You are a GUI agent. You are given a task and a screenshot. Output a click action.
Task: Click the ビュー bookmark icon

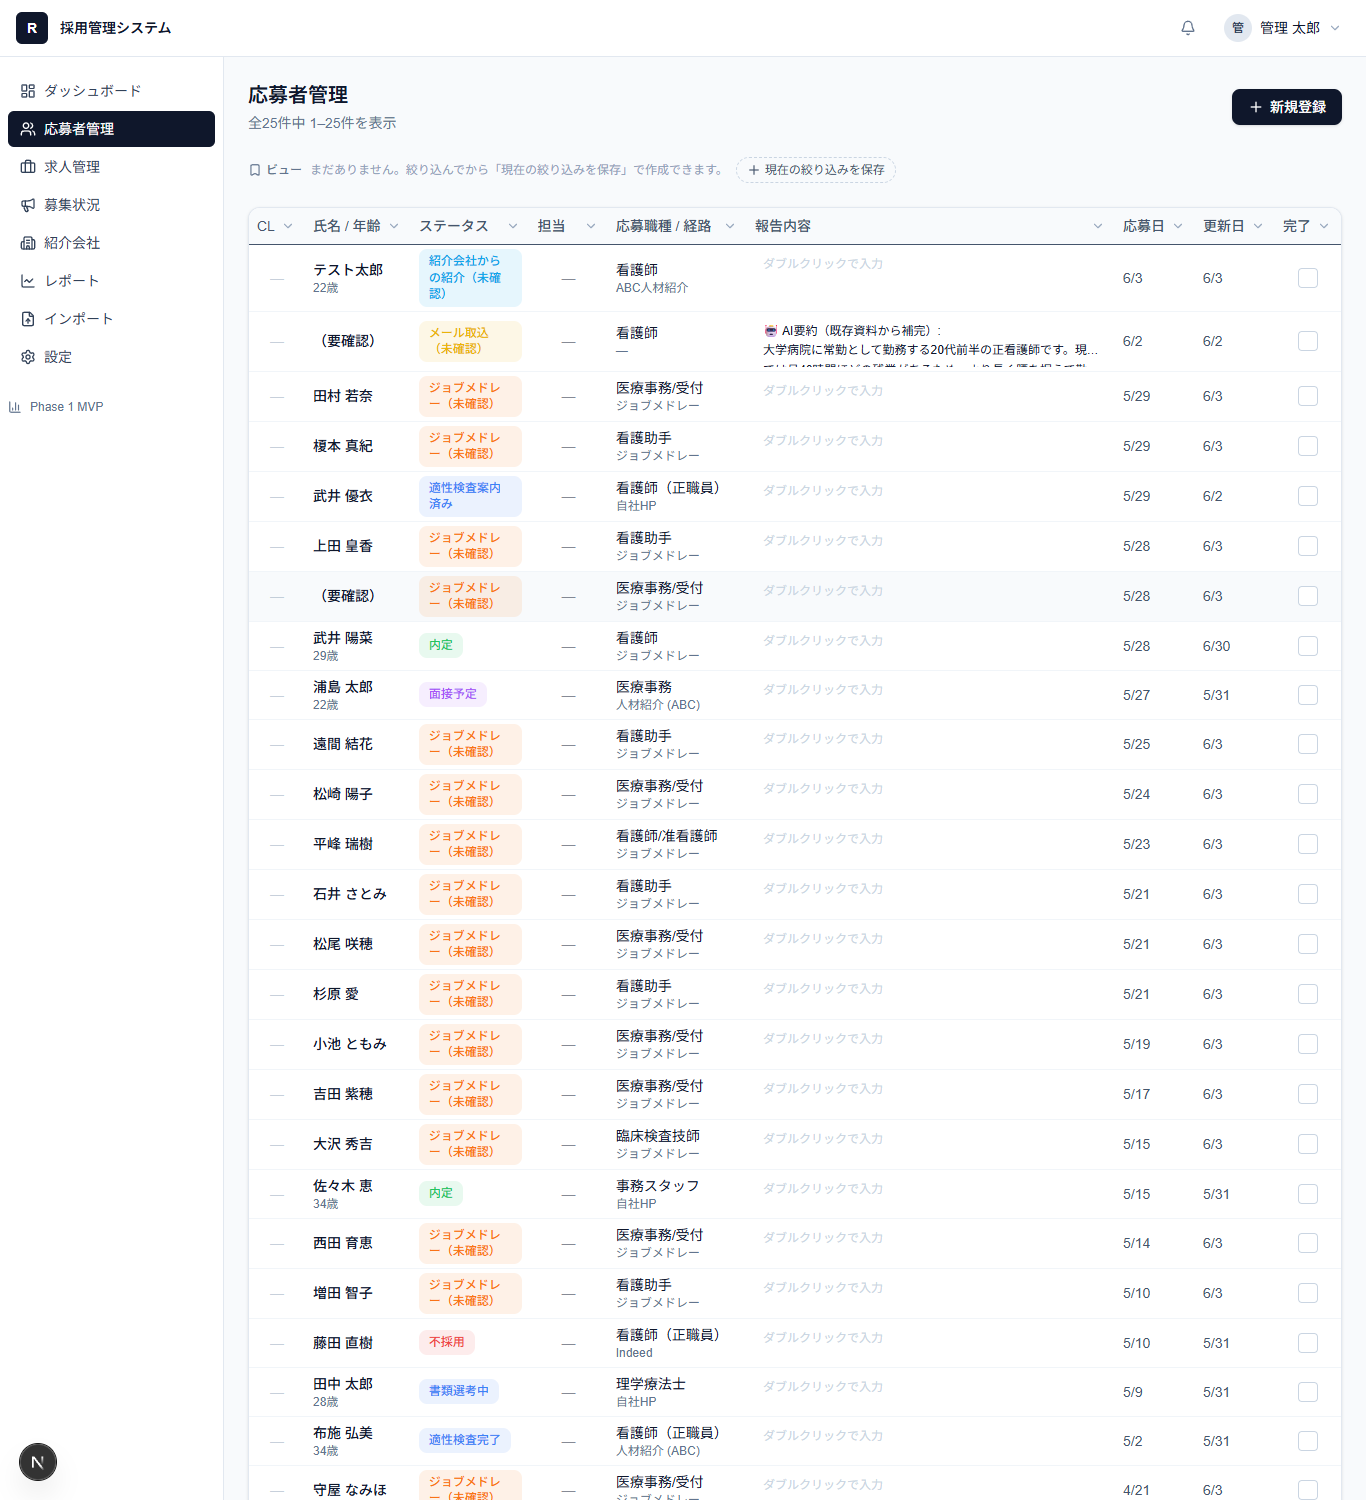255,170
